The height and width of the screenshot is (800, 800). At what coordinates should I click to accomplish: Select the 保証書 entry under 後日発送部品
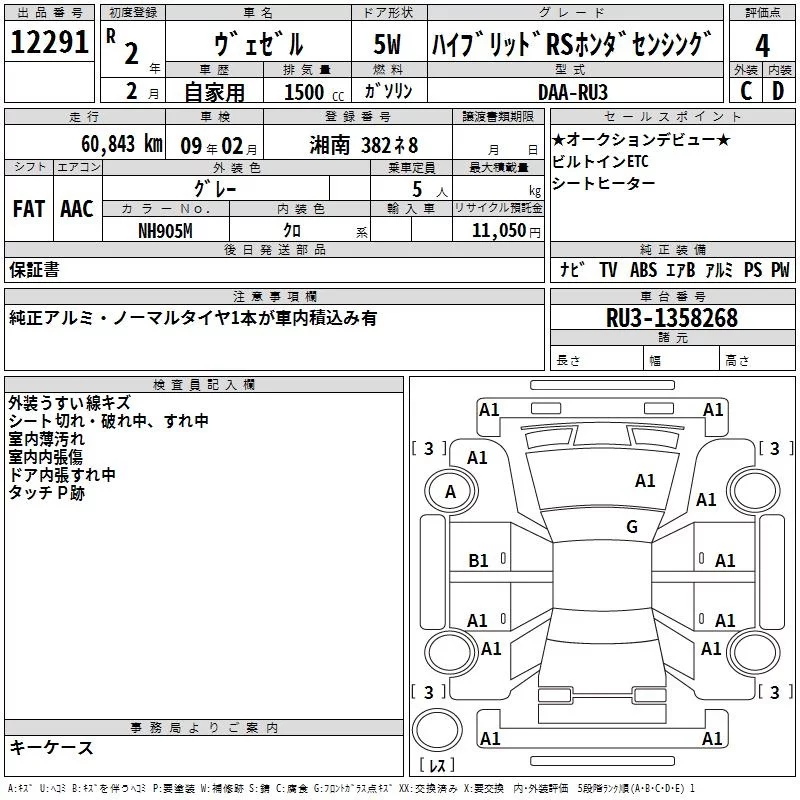coord(34,269)
